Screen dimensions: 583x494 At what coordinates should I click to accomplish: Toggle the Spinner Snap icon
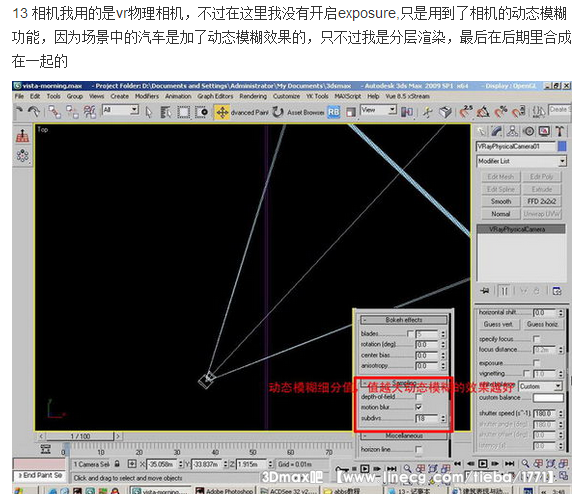click(x=519, y=111)
